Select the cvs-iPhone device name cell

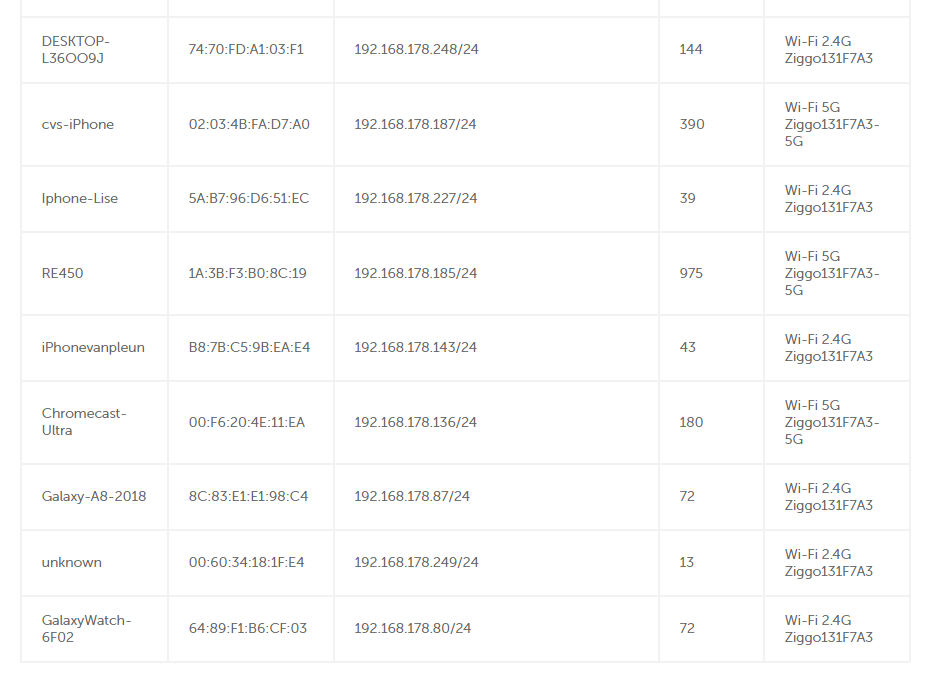tap(78, 124)
